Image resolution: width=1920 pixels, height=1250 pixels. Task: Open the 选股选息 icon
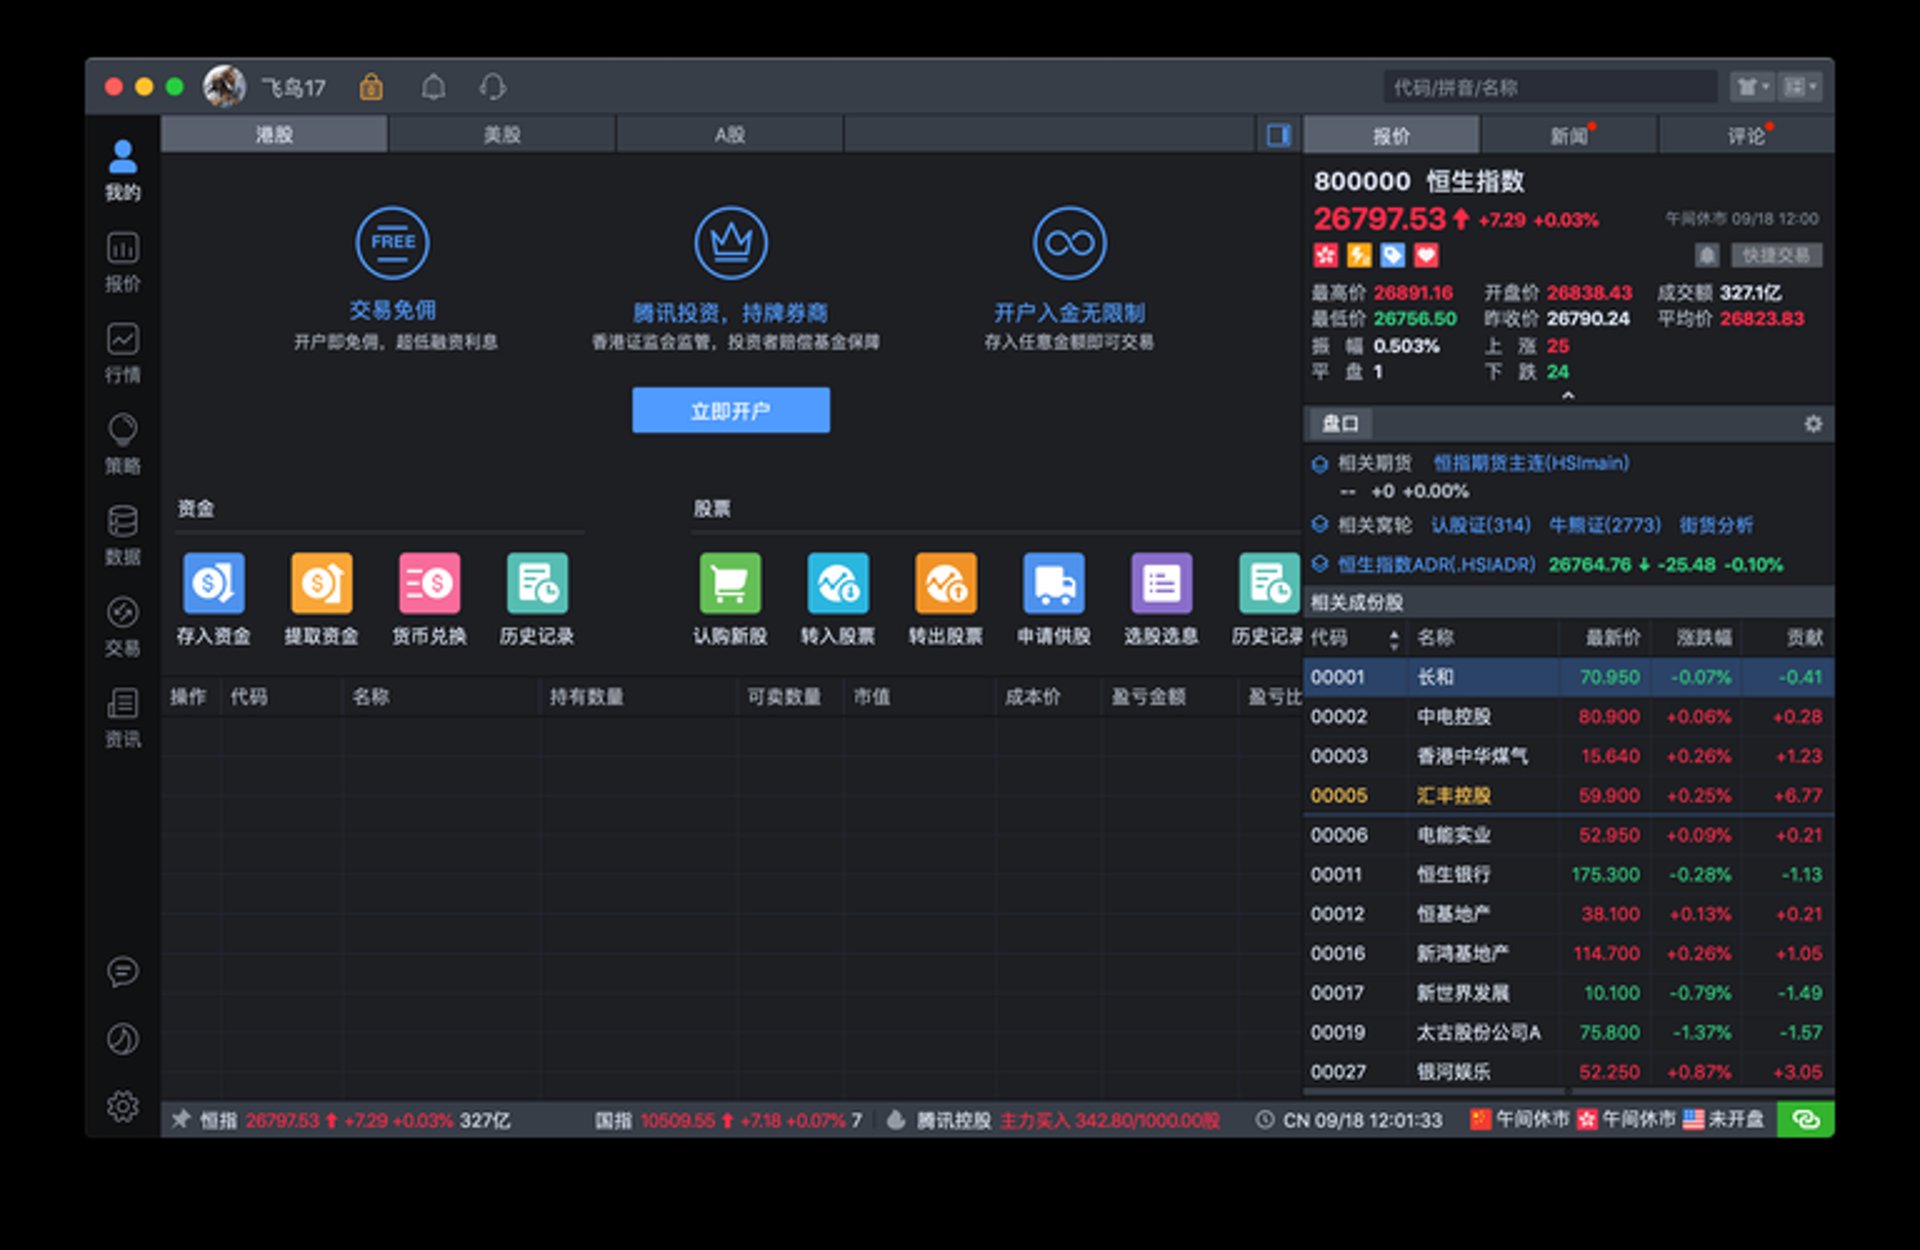(x=1161, y=583)
